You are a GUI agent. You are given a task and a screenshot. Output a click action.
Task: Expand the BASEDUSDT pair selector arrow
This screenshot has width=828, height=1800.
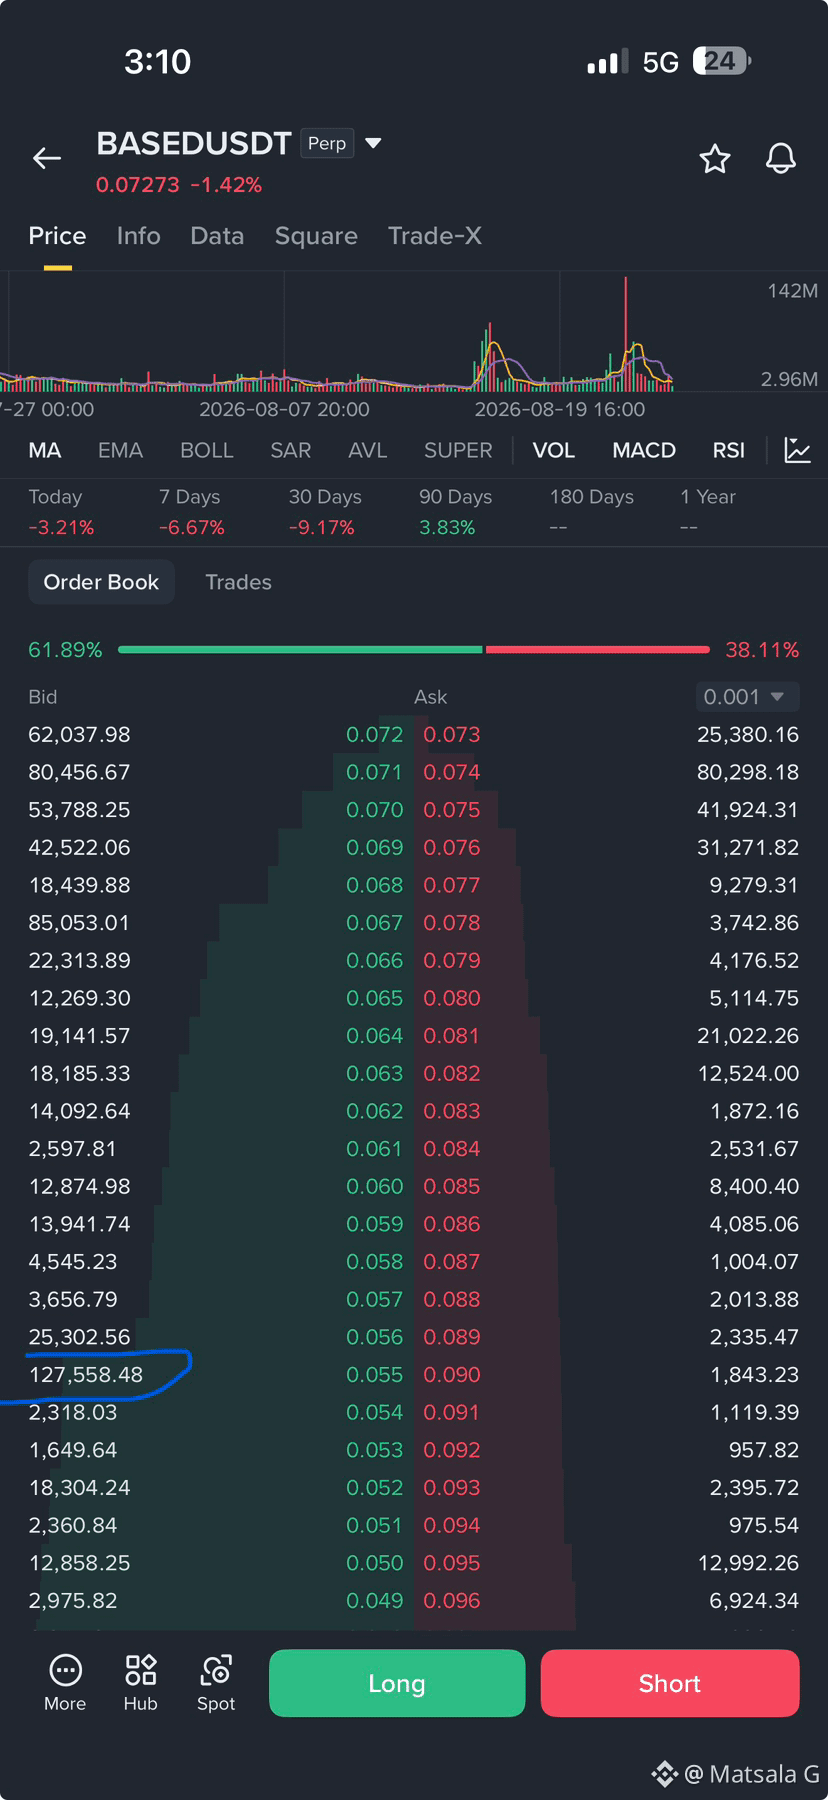point(374,143)
